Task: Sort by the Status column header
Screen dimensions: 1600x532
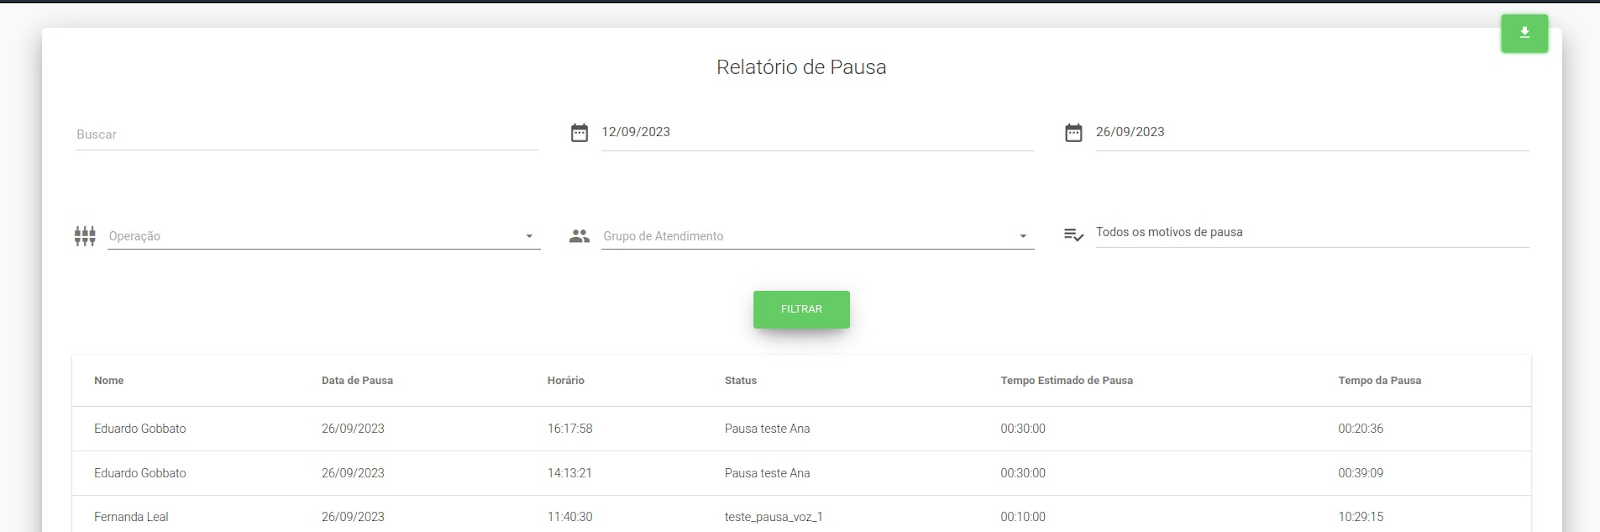Action: pos(741,381)
